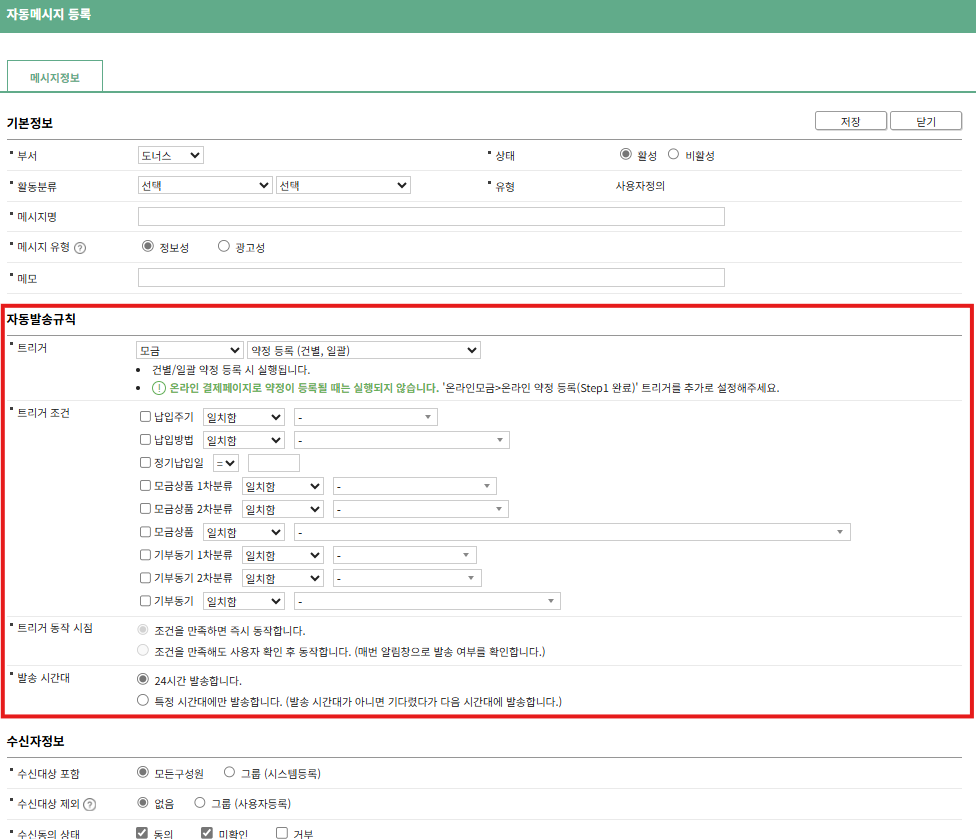Open the 기부동기 일치함 operator dropdown

[244, 601]
